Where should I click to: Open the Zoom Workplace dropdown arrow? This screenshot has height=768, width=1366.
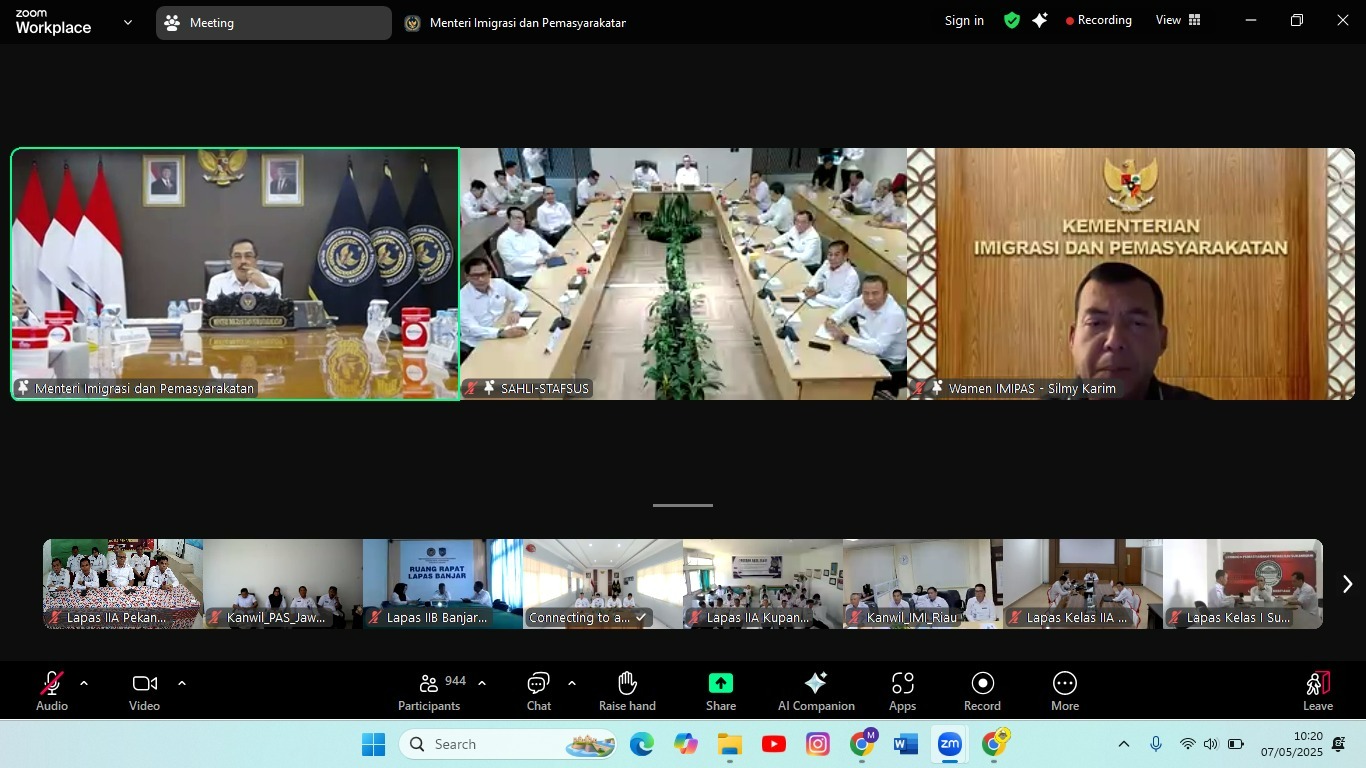128,22
